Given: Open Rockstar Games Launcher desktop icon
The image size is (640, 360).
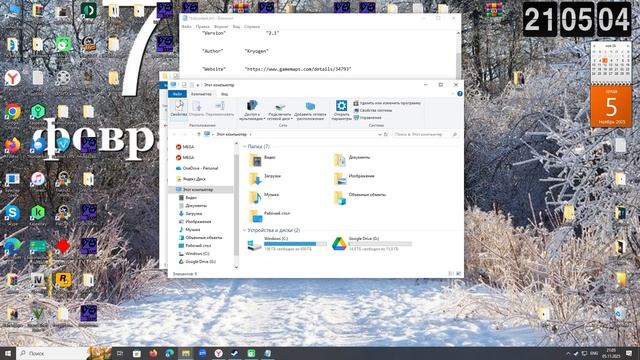Looking at the screenshot, I should click(x=63, y=280).
